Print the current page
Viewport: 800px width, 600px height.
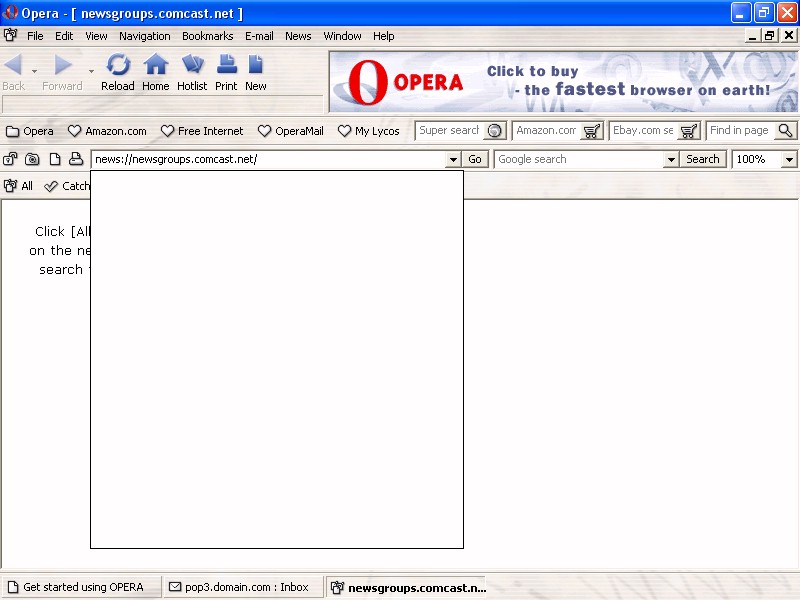pos(226,72)
